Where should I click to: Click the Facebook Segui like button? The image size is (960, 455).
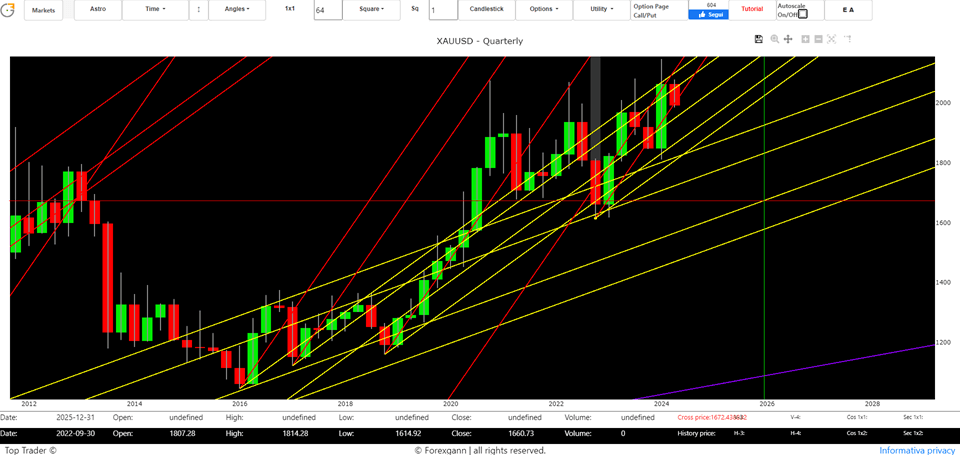pos(708,14)
